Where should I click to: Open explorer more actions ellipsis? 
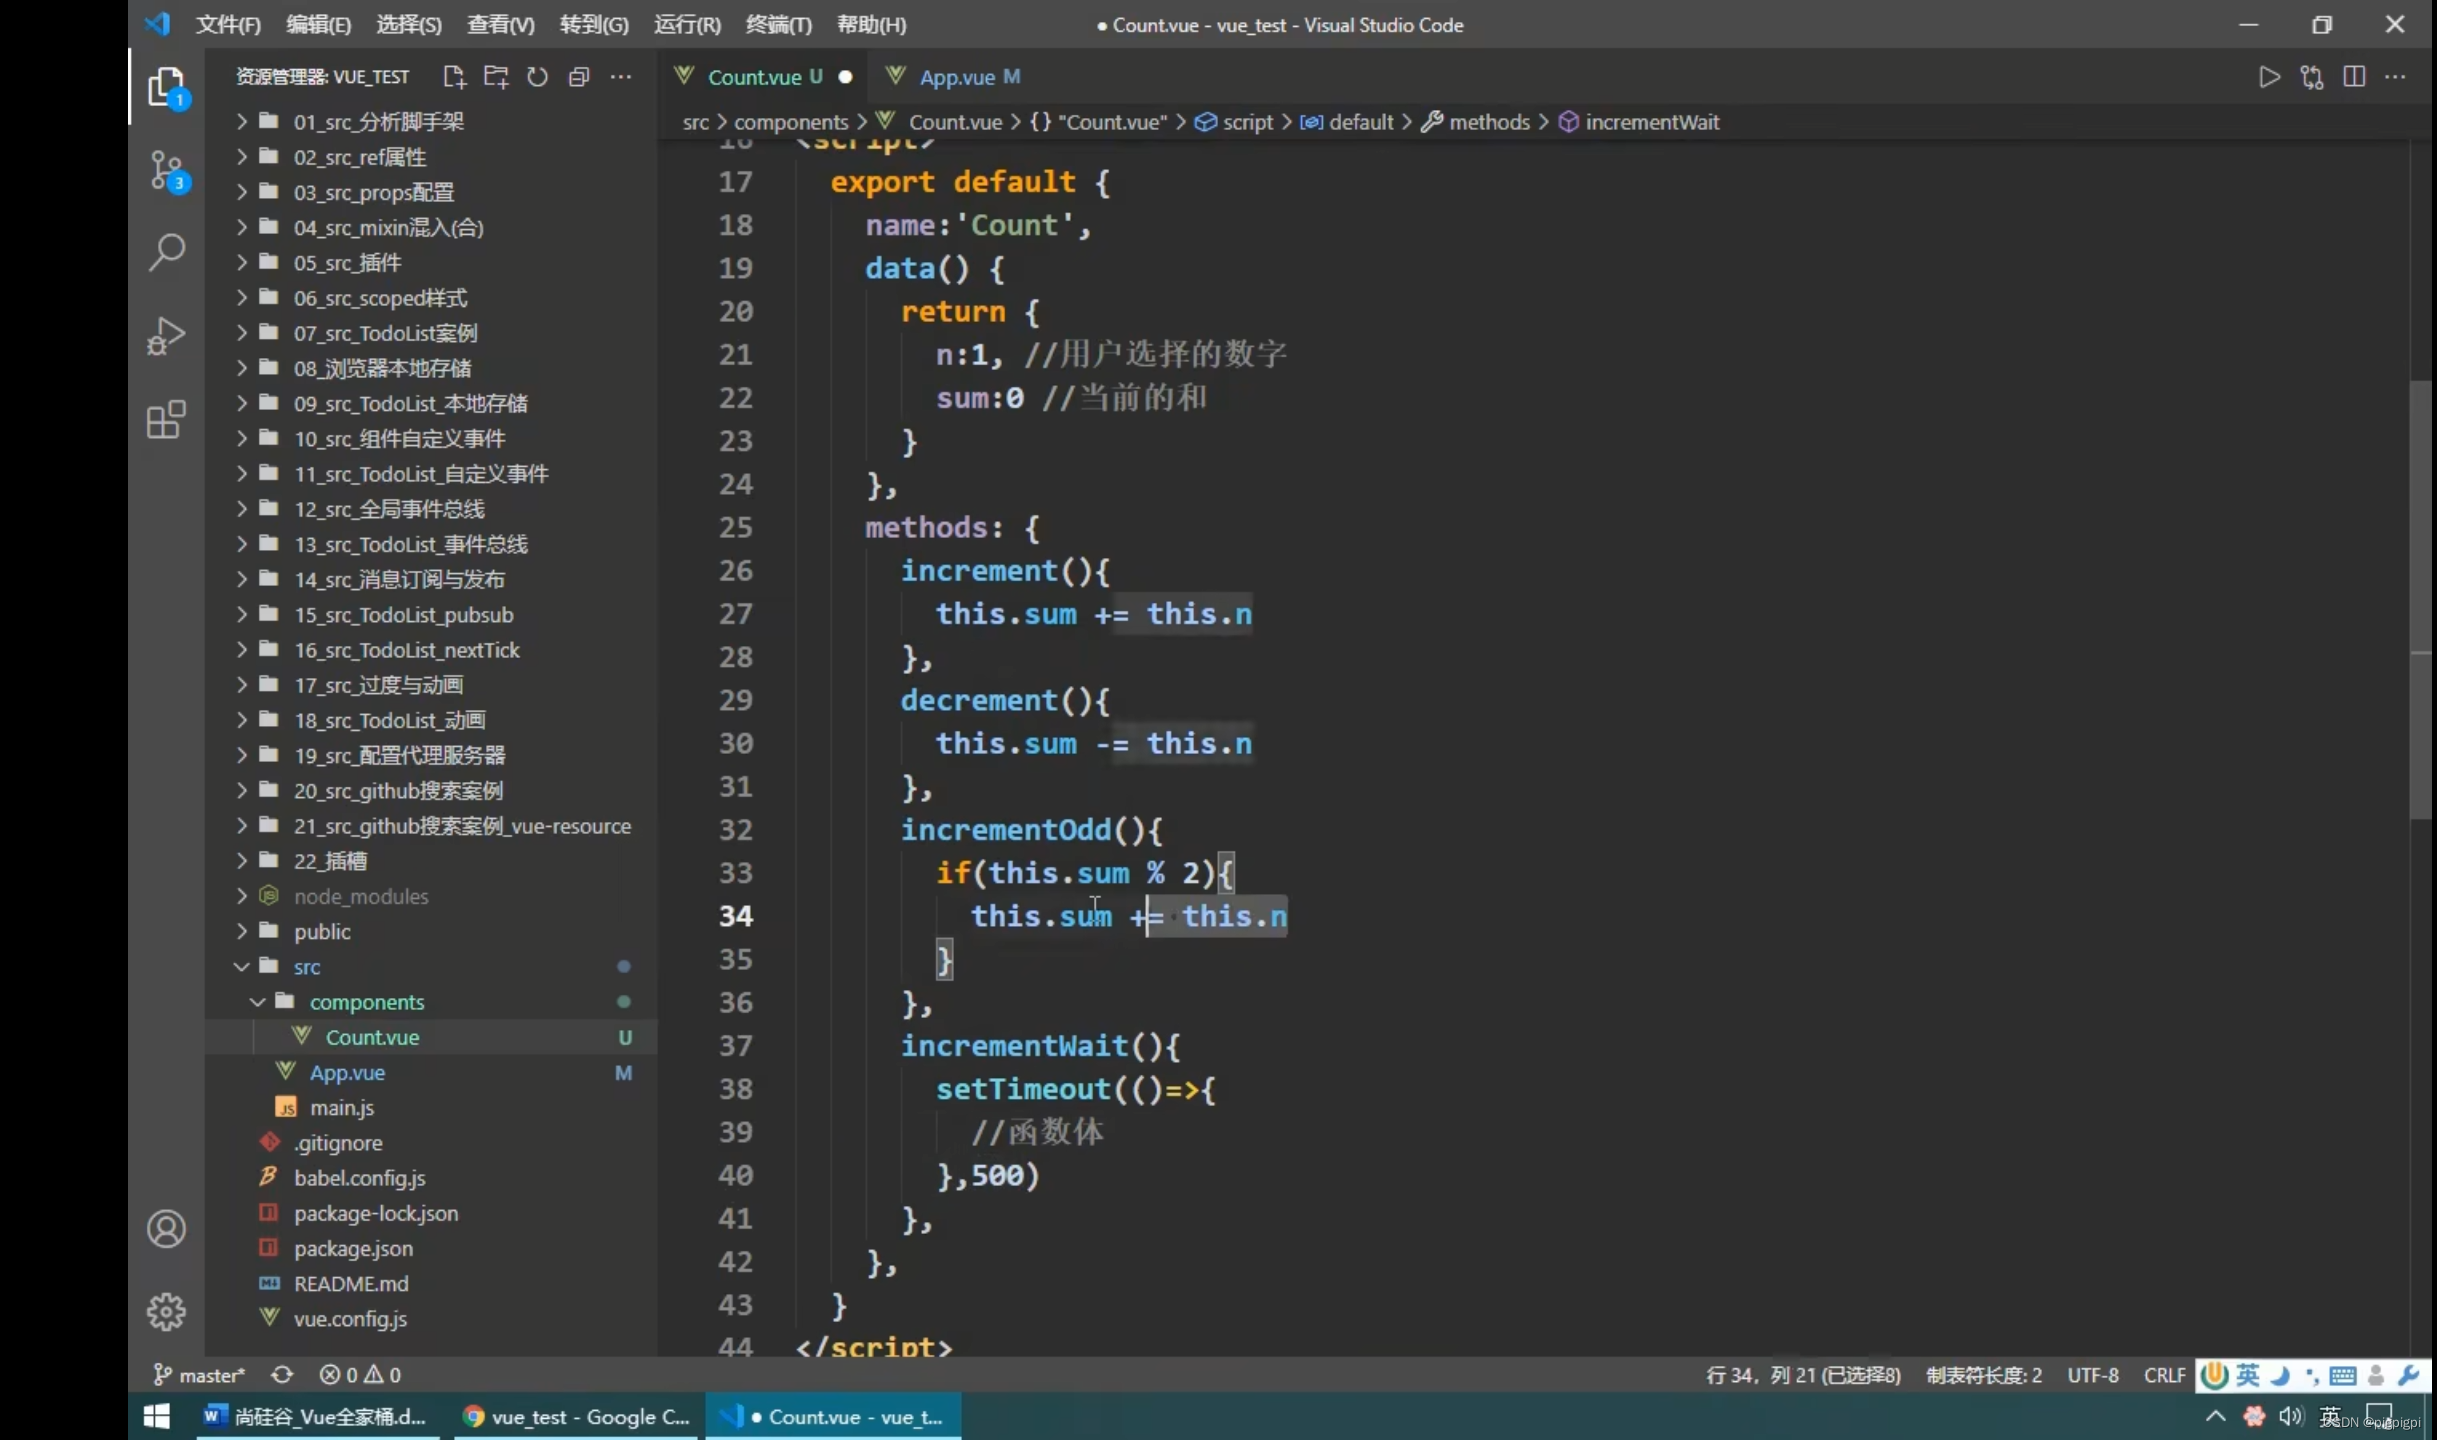click(x=621, y=77)
